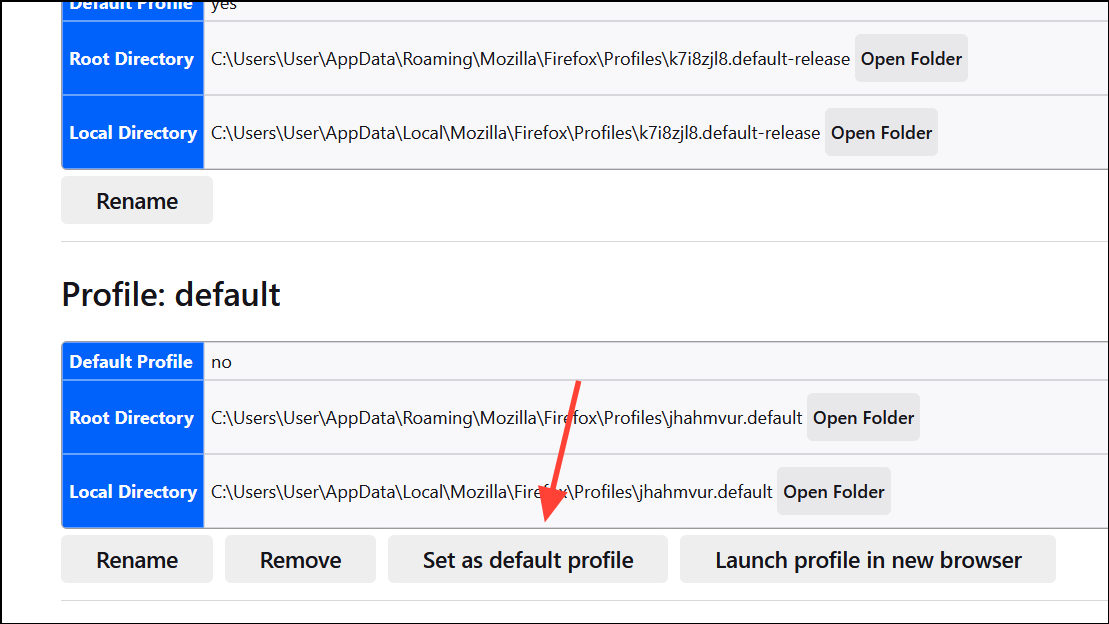Viewport: 1109px width, 624px height.
Task: Click Local Directory label for jhahmvur.default
Action: pyautogui.click(x=133, y=492)
